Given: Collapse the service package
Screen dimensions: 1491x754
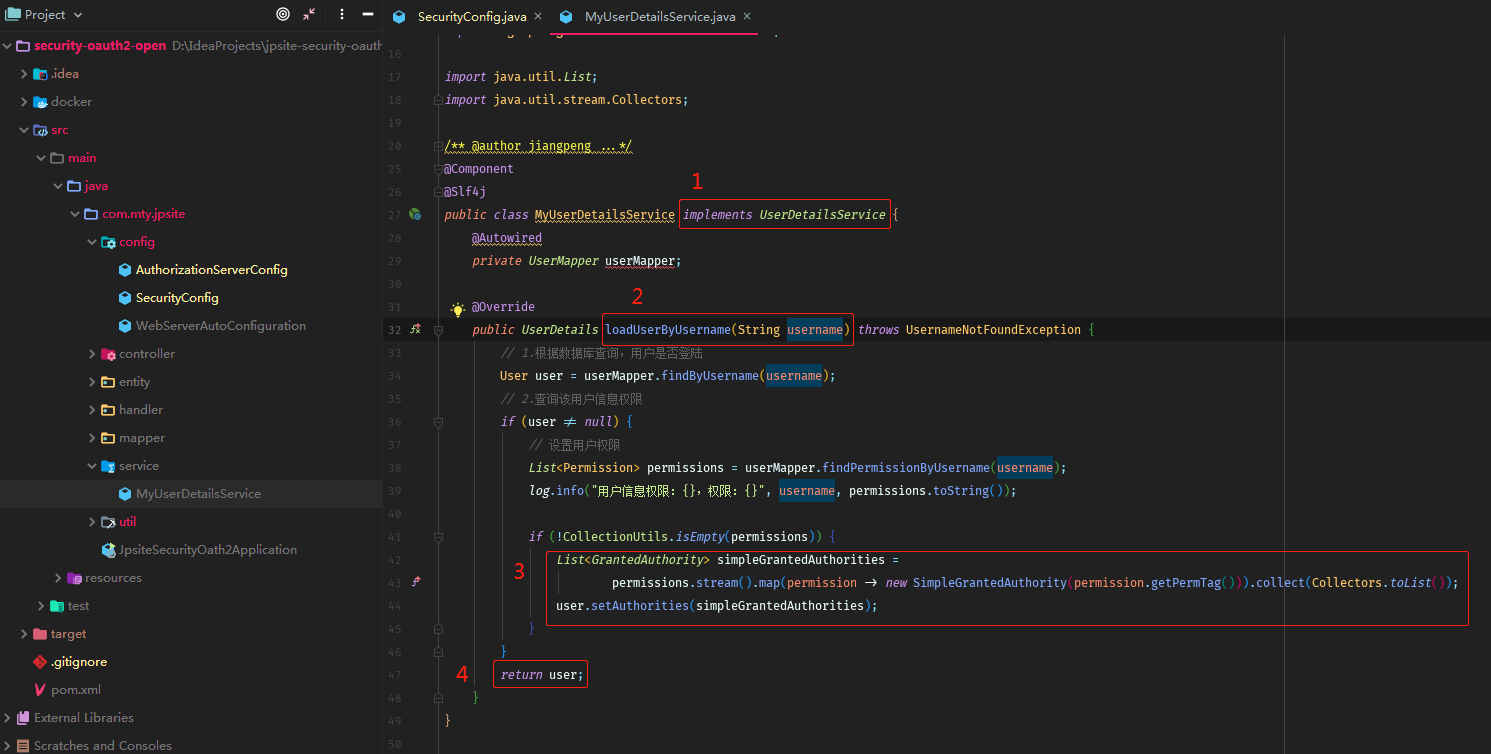Looking at the screenshot, I should point(92,466).
